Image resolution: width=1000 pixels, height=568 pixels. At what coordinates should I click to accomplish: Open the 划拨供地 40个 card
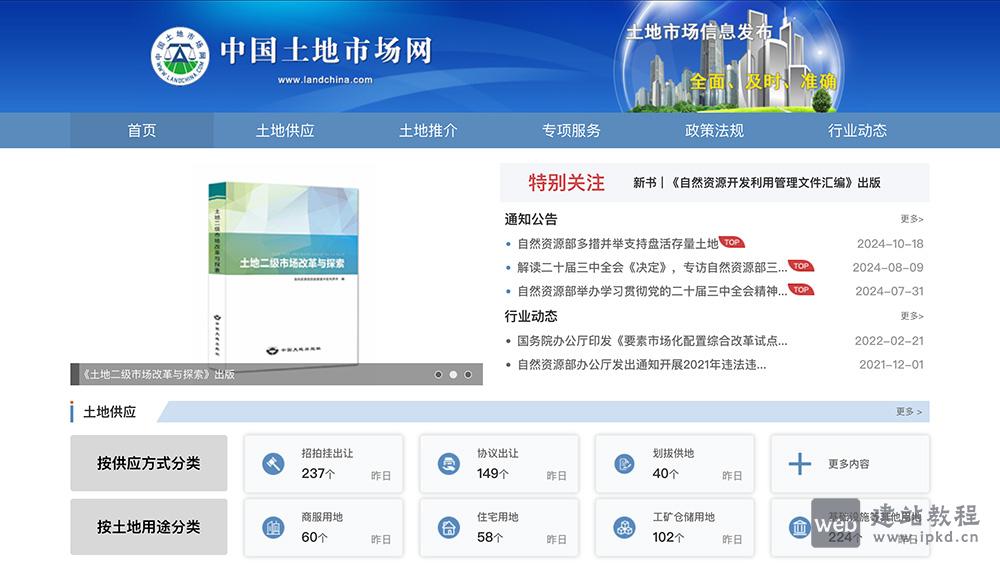(x=675, y=463)
